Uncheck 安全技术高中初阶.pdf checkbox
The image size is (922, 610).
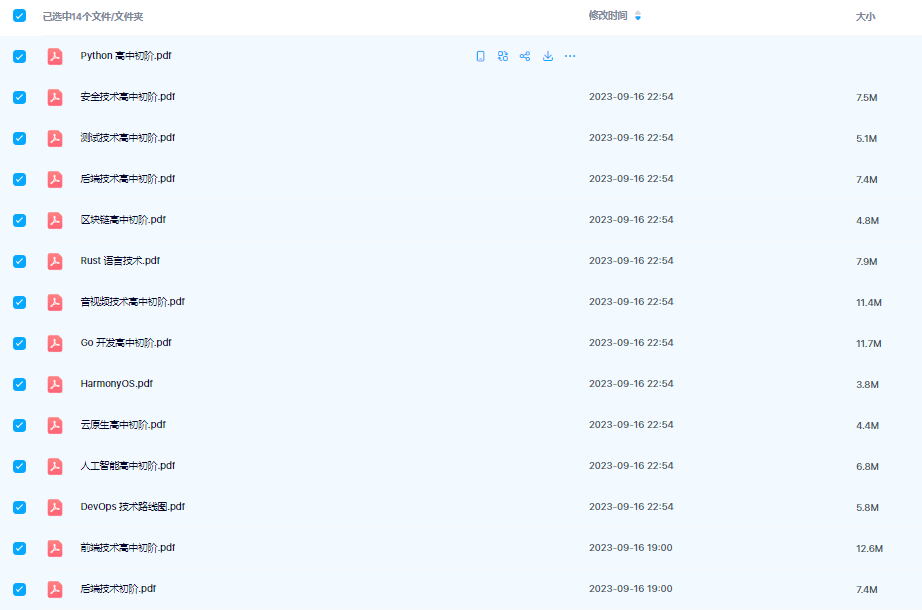coord(19,97)
